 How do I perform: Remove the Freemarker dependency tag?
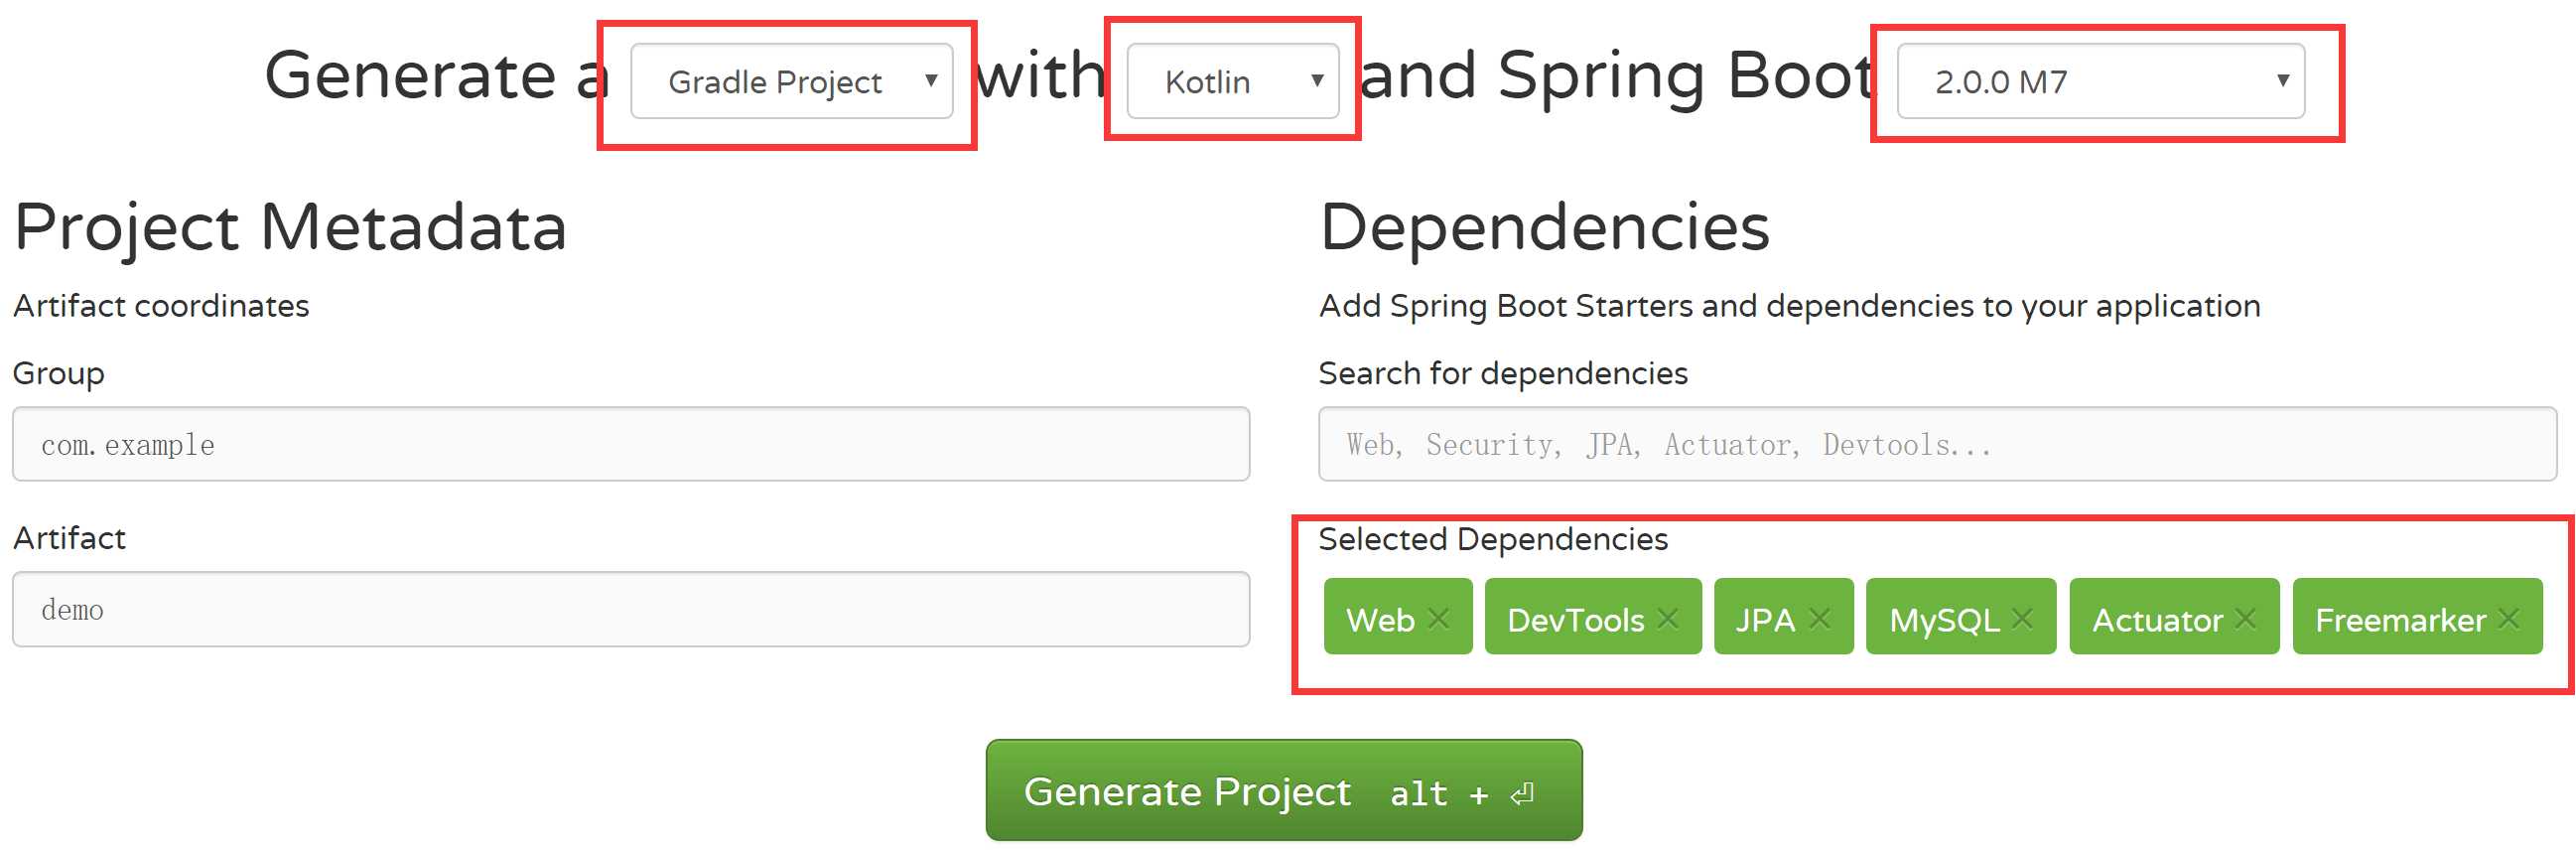pyautogui.click(x=2508, y=618)
